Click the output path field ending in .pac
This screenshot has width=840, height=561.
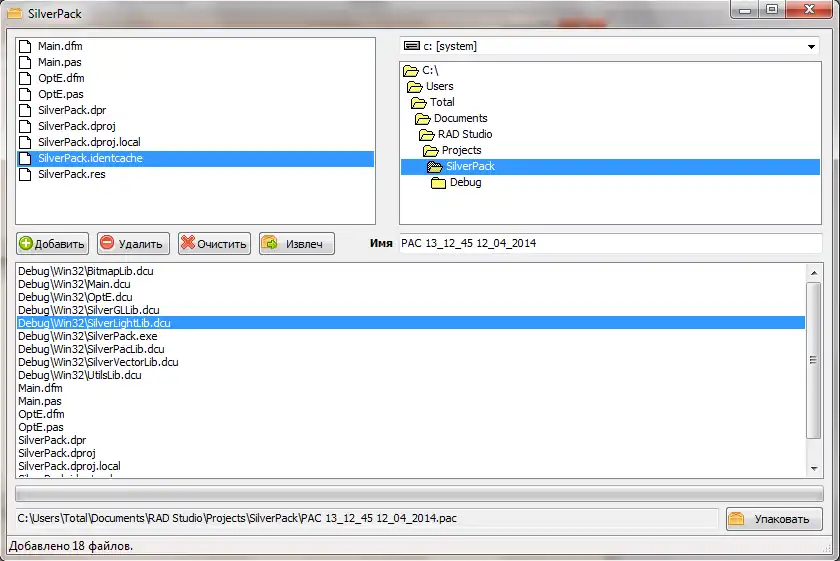[x=367, y=518]
